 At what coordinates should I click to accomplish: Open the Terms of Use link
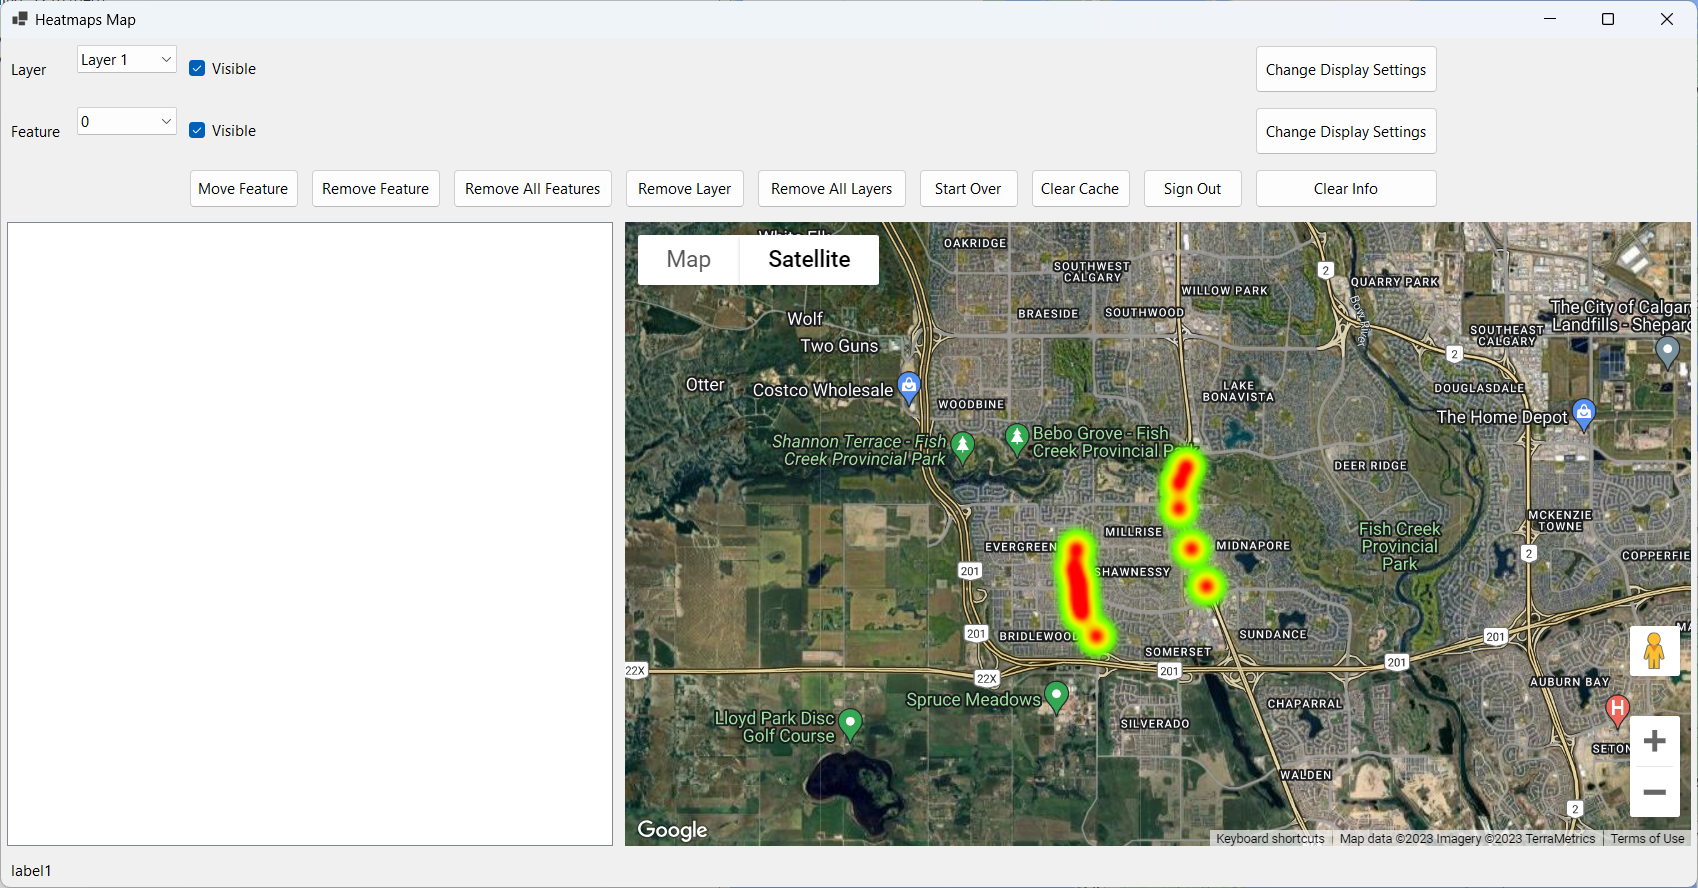(1647, 839)
